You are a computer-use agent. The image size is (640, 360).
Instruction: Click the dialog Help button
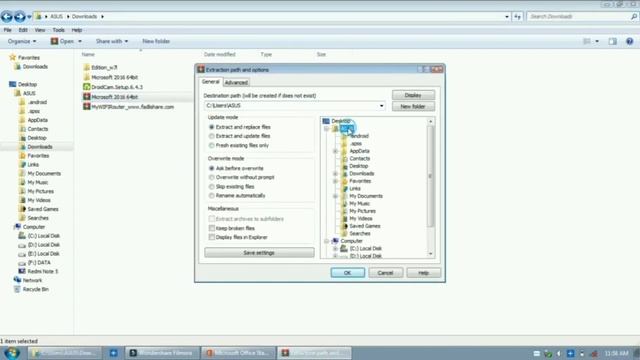point(423,273)
